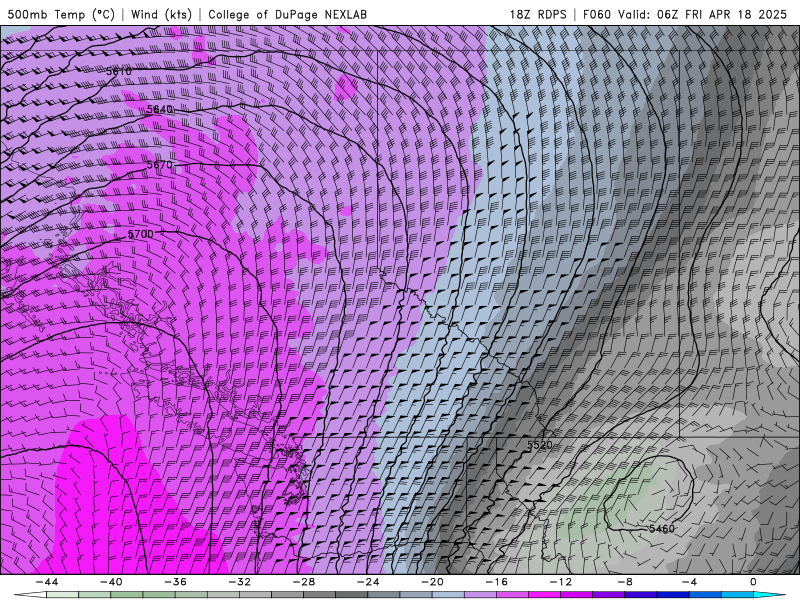Viewport: 800px width, 600px height.
Task: Click the '500mb Temp (°C)' title text
Action: (61, 14)
